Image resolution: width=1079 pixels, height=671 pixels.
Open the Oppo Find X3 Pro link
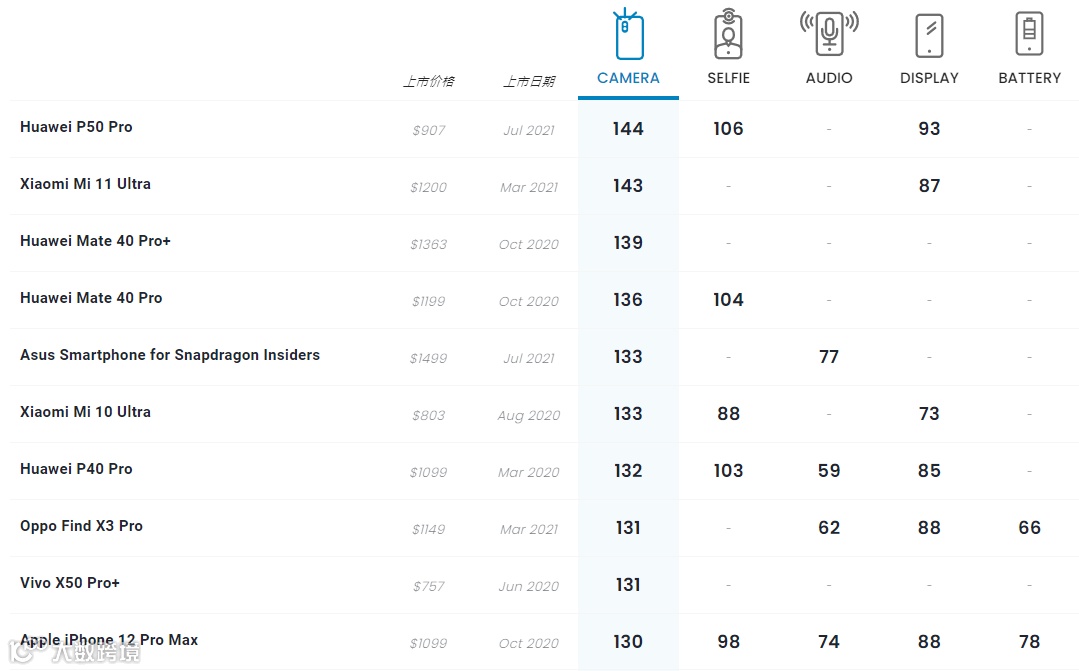[x=81, y=526]
